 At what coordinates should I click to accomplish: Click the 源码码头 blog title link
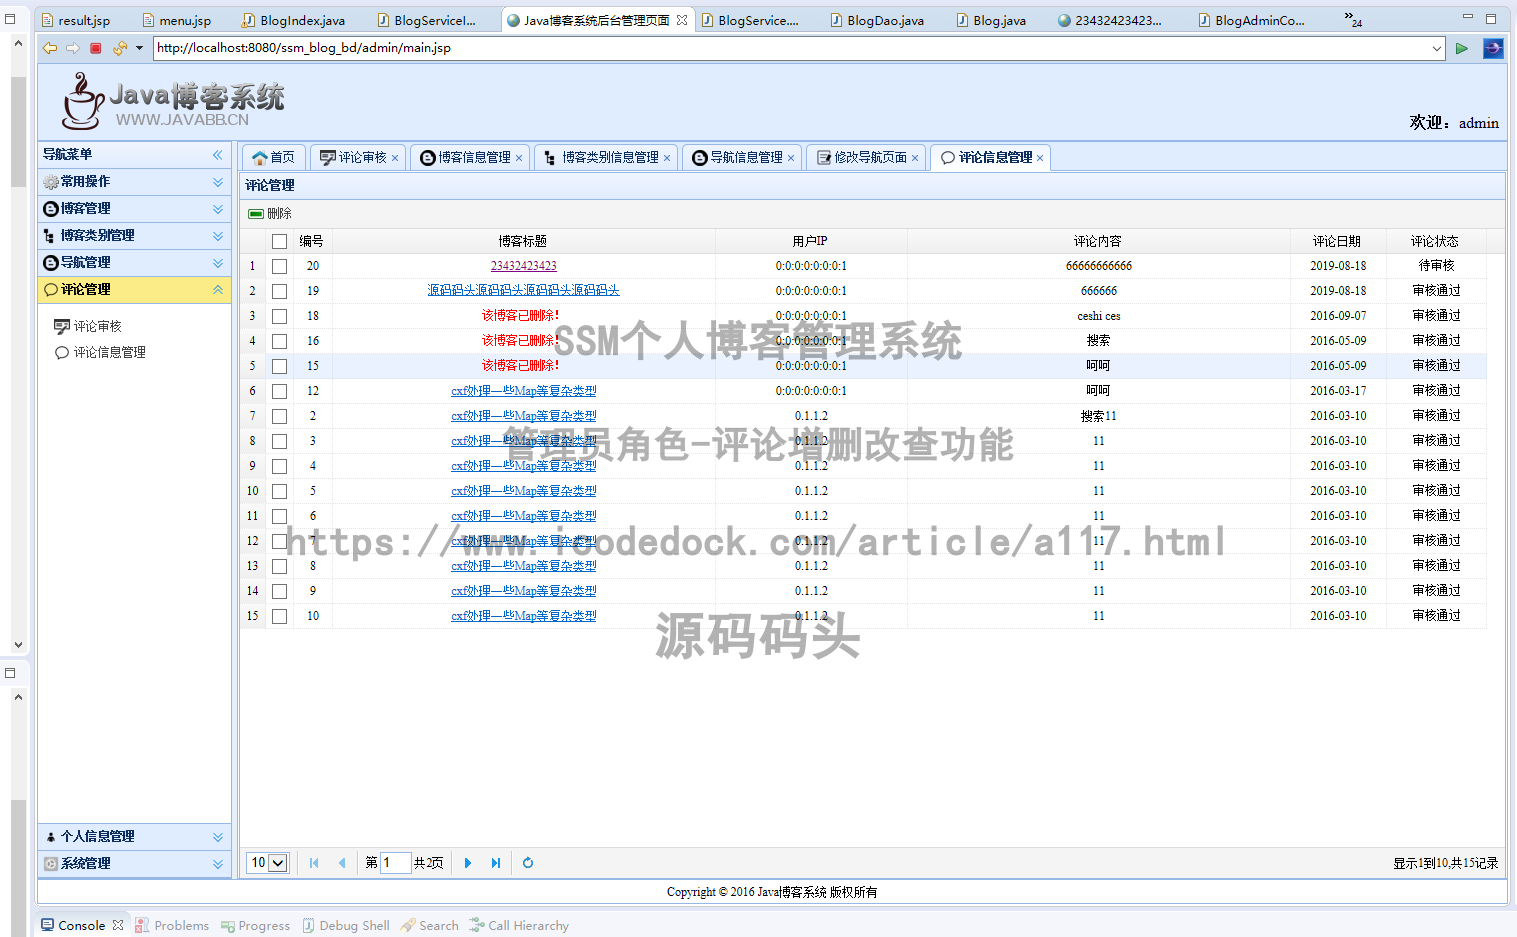point(523,290)
